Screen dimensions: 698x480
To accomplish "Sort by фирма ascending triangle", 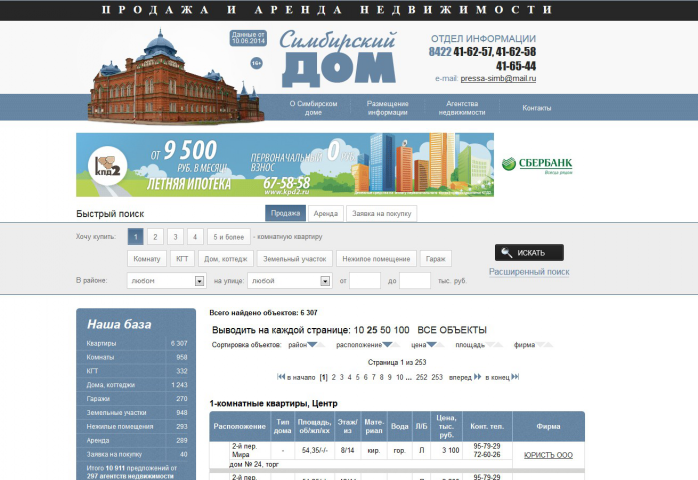I will point(549,344).
